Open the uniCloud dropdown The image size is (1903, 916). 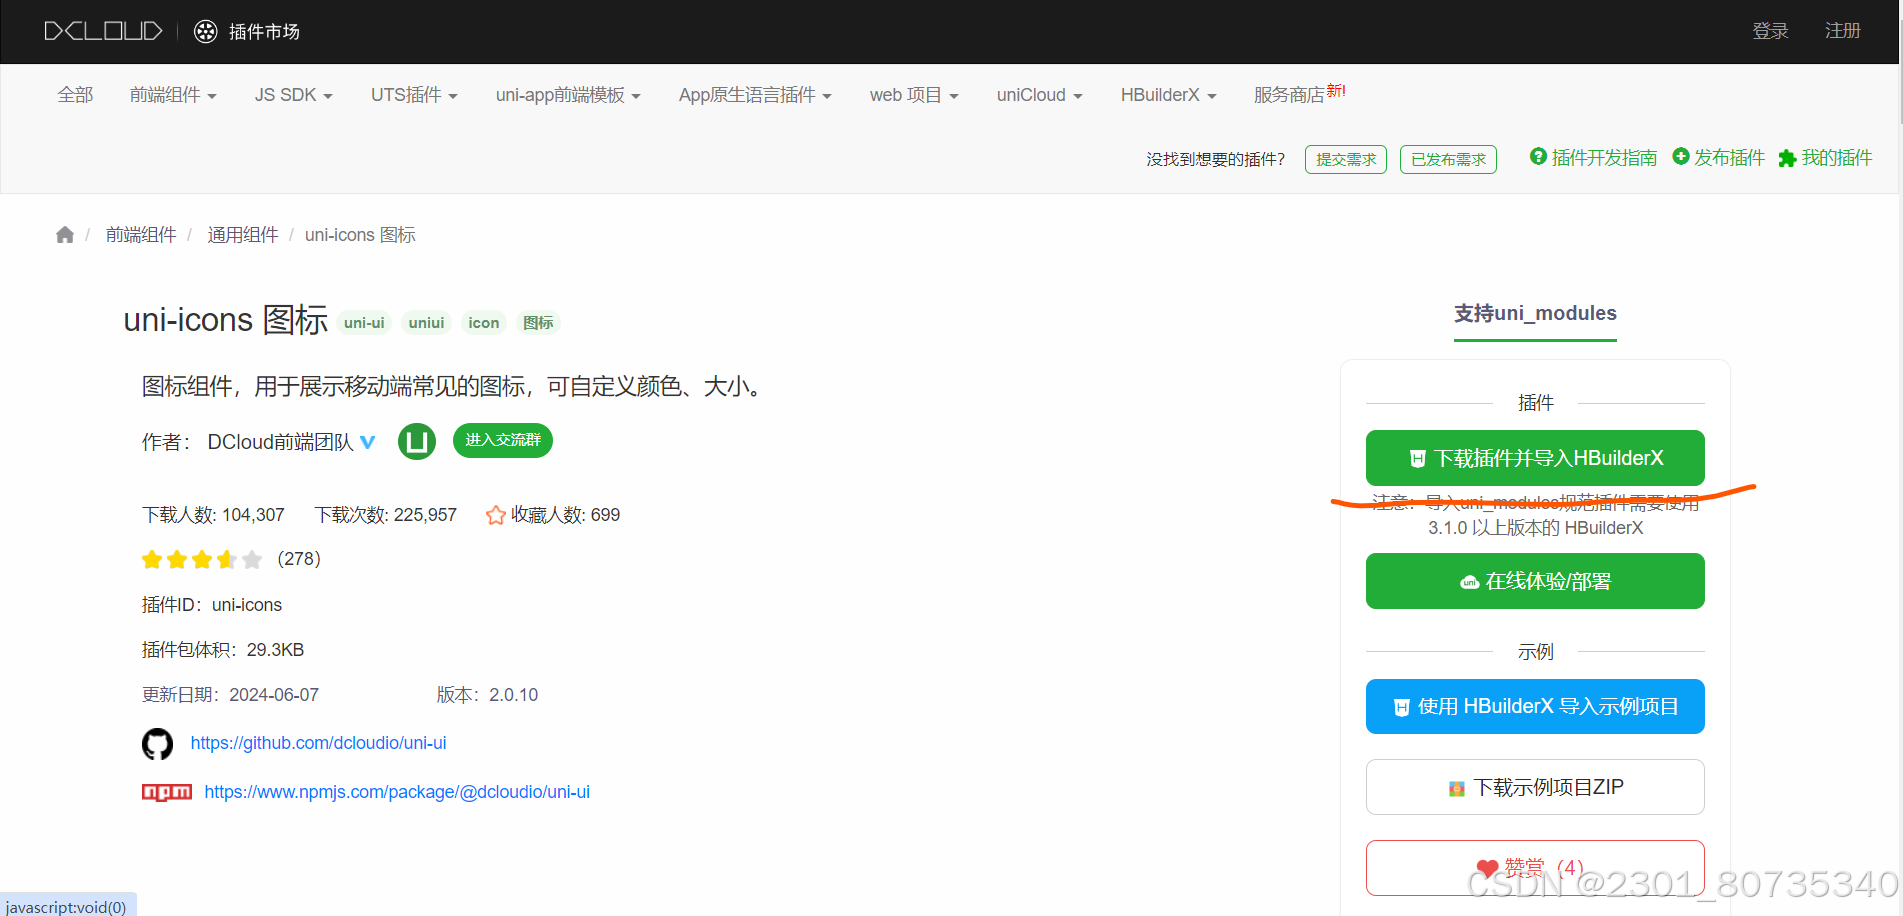click(x=1039, y=95)
